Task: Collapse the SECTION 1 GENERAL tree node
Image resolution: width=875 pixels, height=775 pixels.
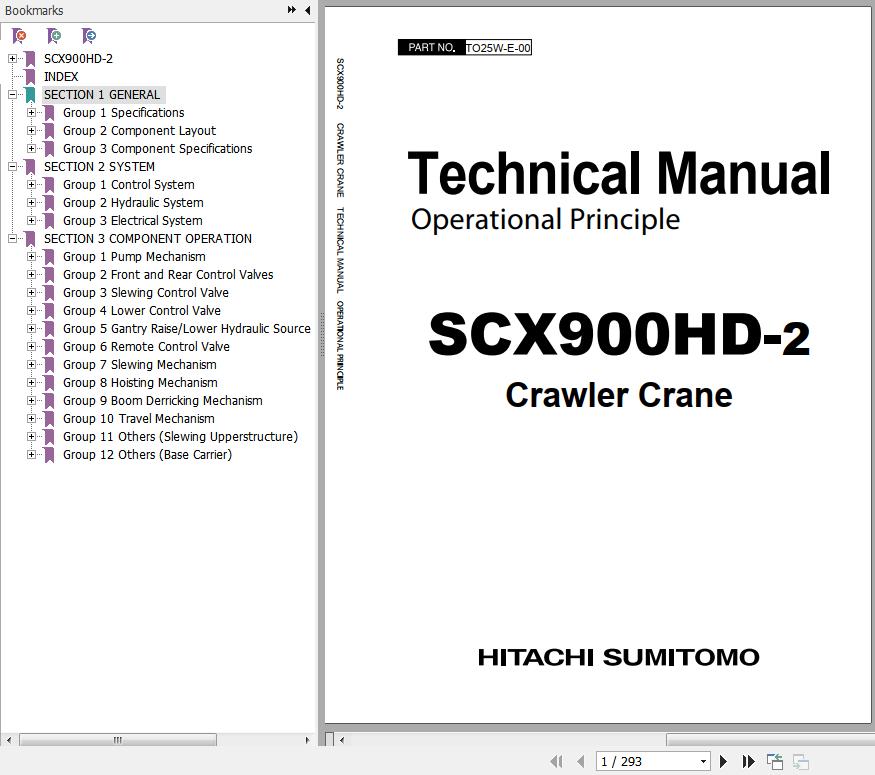Action: tap(12, 95)
